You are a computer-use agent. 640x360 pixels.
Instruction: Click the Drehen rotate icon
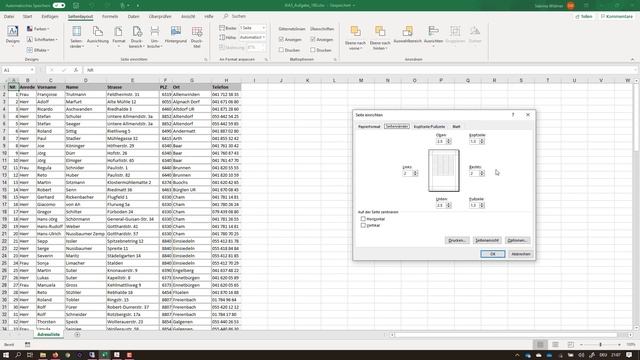pyautogui.click(x=475, y=35)
